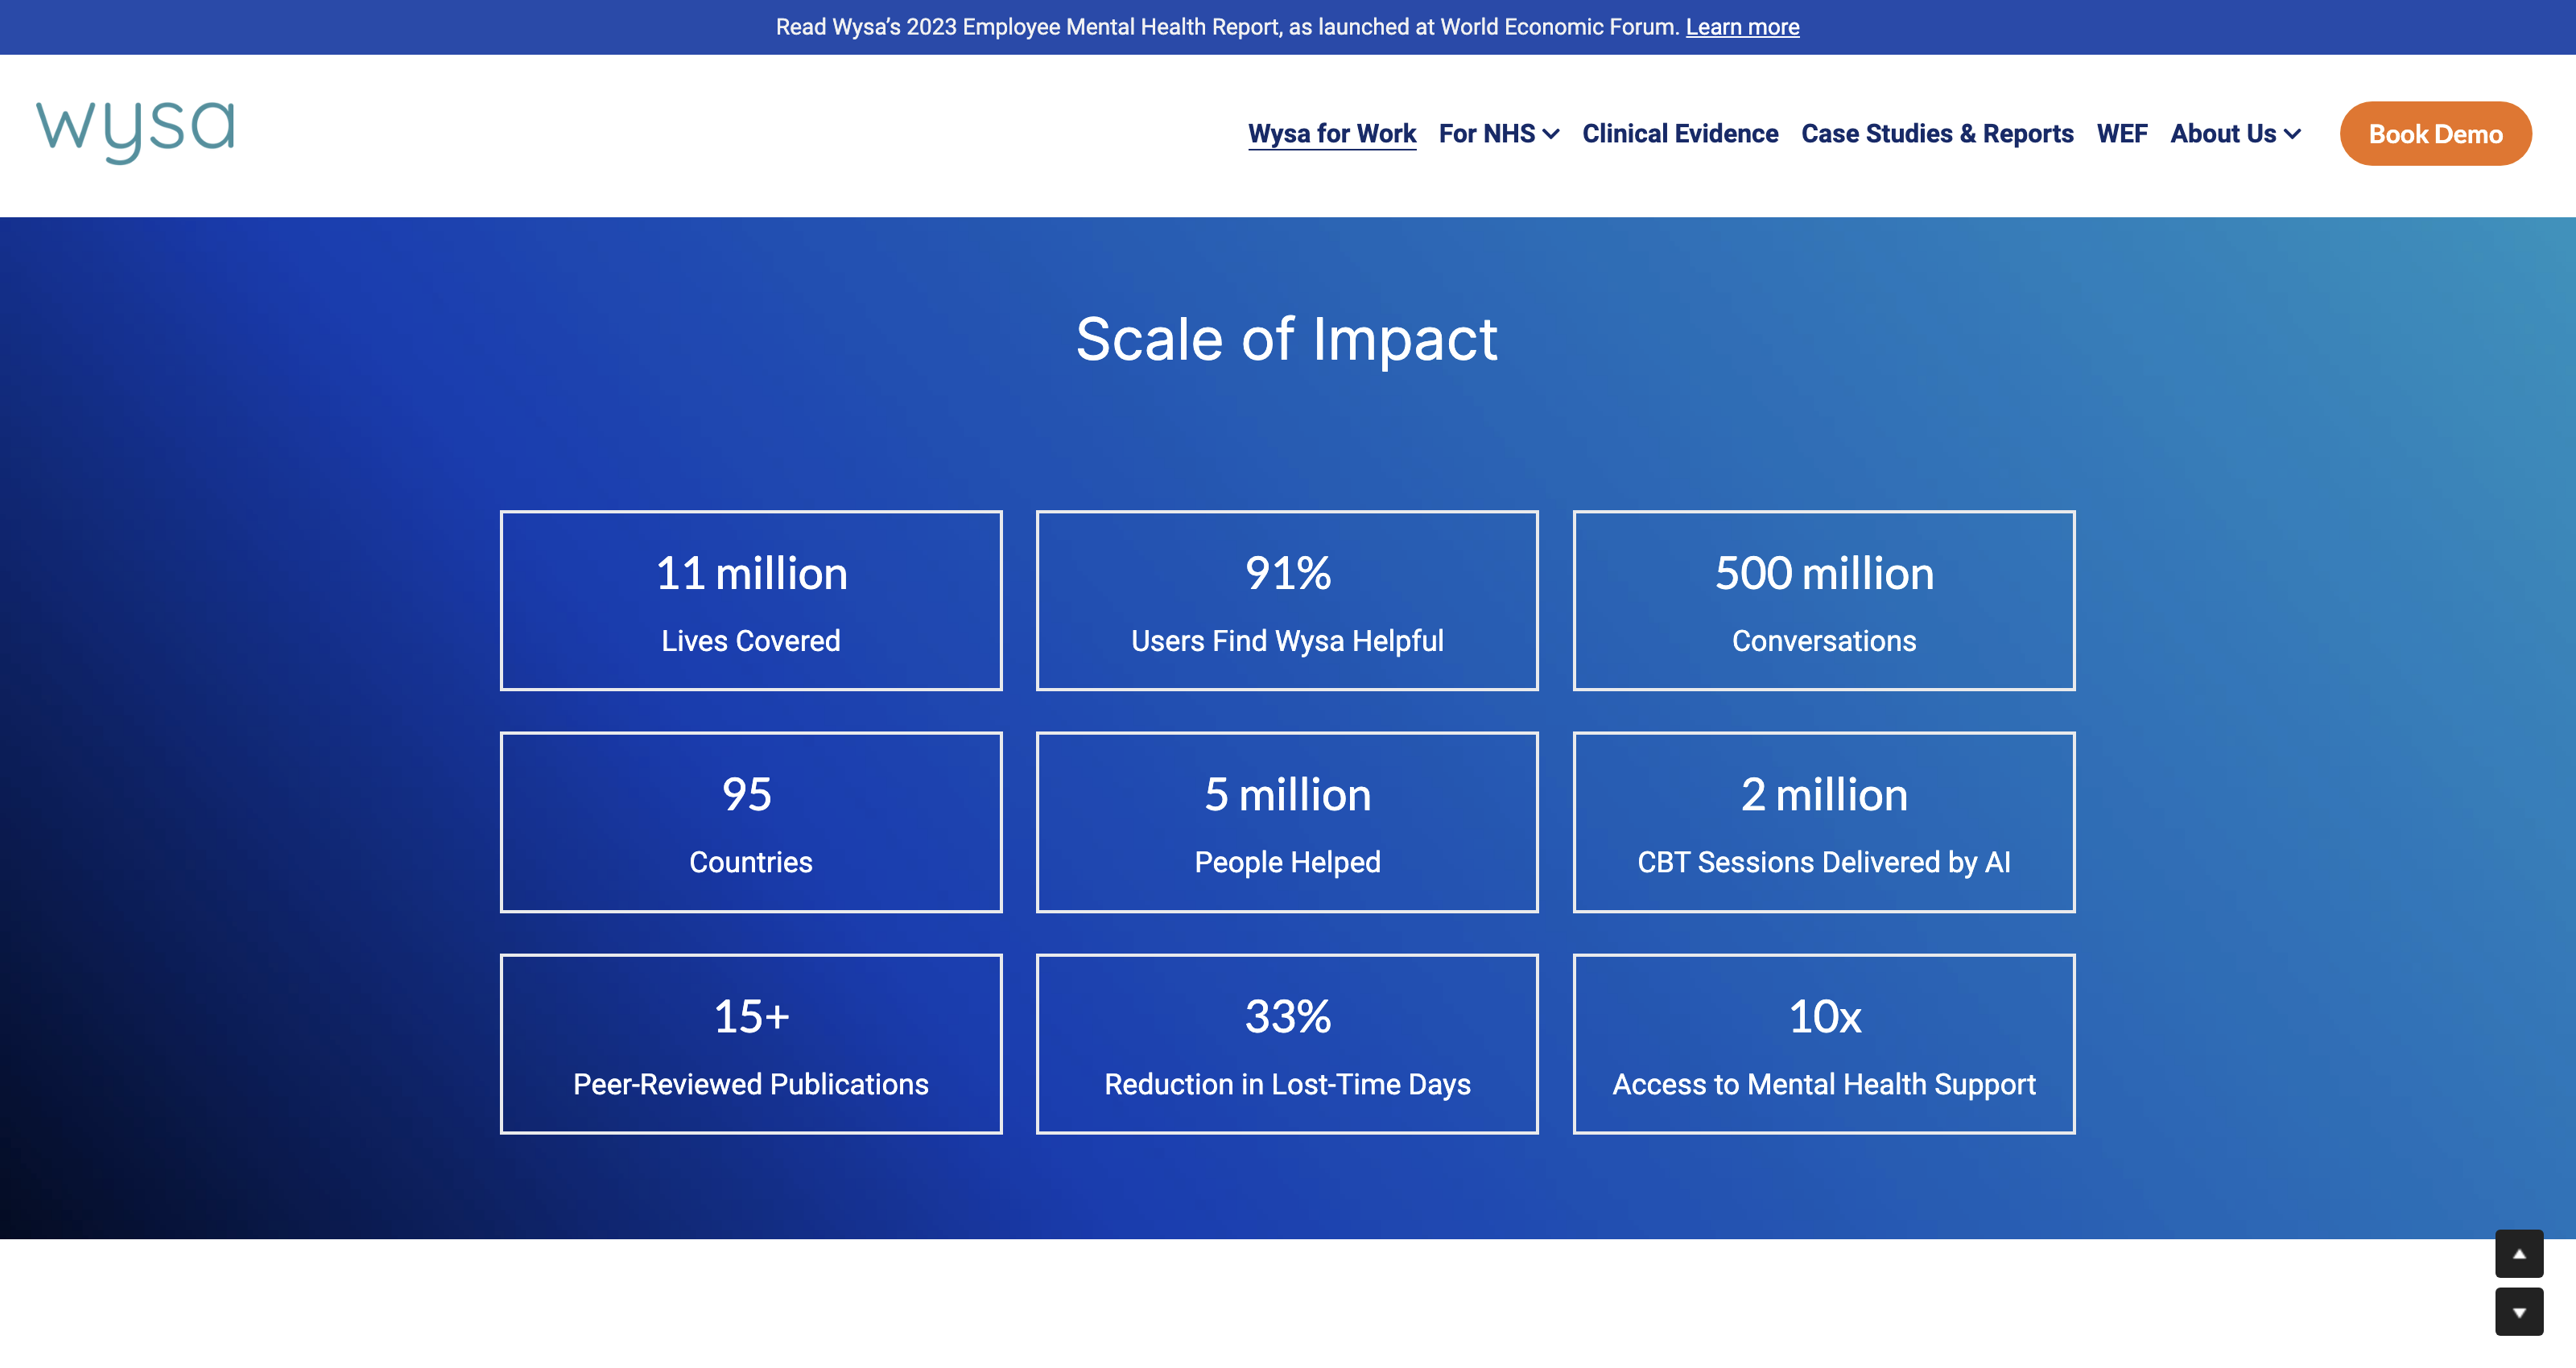This screenshot has width=2576, height=1368.
Task: Open the WEF menu item
Action: tap(2122, 134)
